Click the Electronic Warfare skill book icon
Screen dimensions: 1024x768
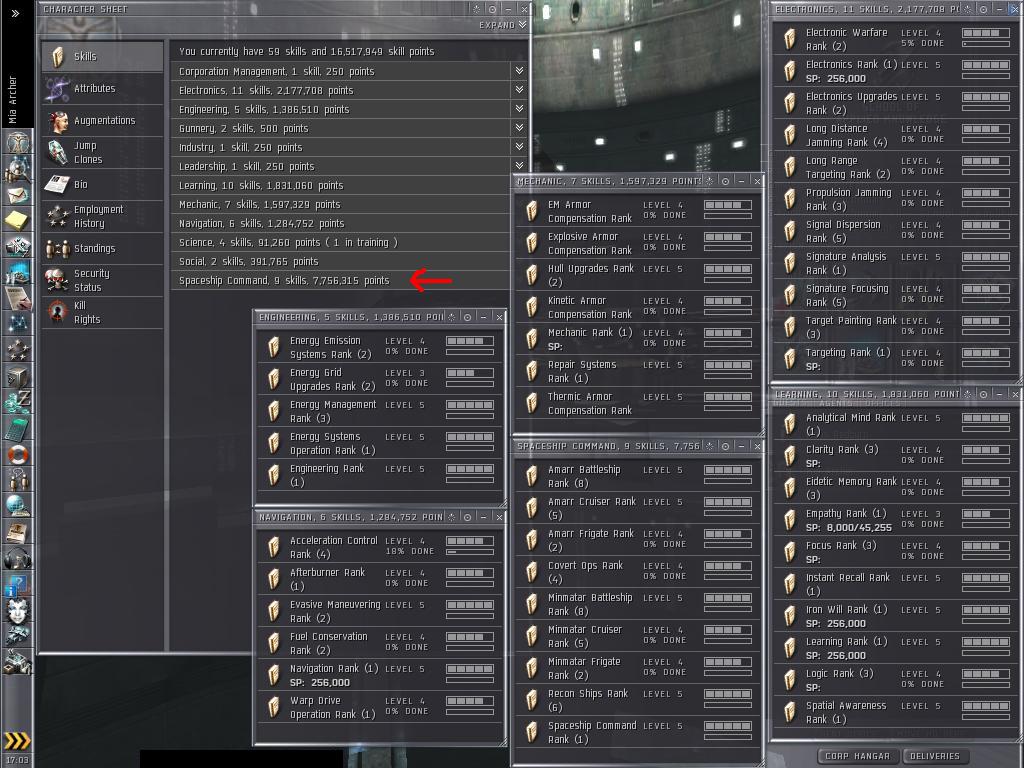click(790, 39)
